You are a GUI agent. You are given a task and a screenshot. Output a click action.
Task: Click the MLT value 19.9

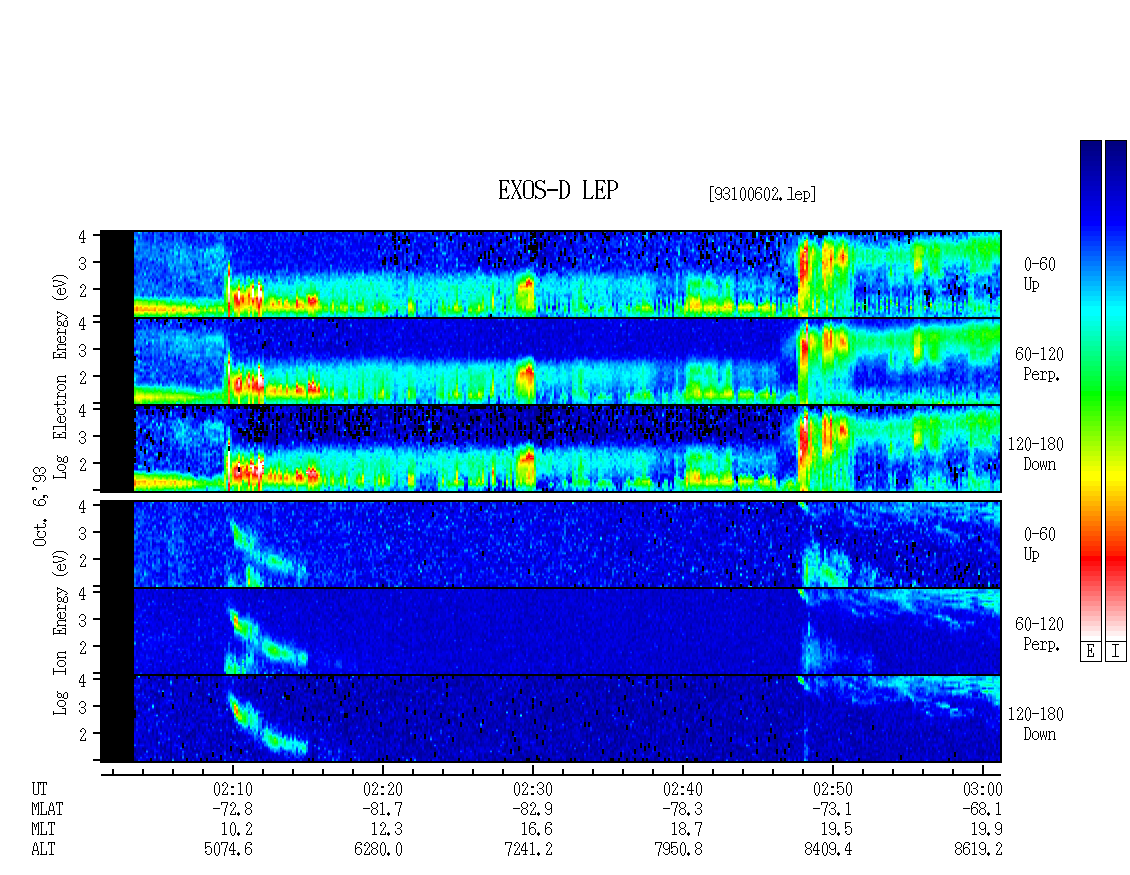pos(987,830)
